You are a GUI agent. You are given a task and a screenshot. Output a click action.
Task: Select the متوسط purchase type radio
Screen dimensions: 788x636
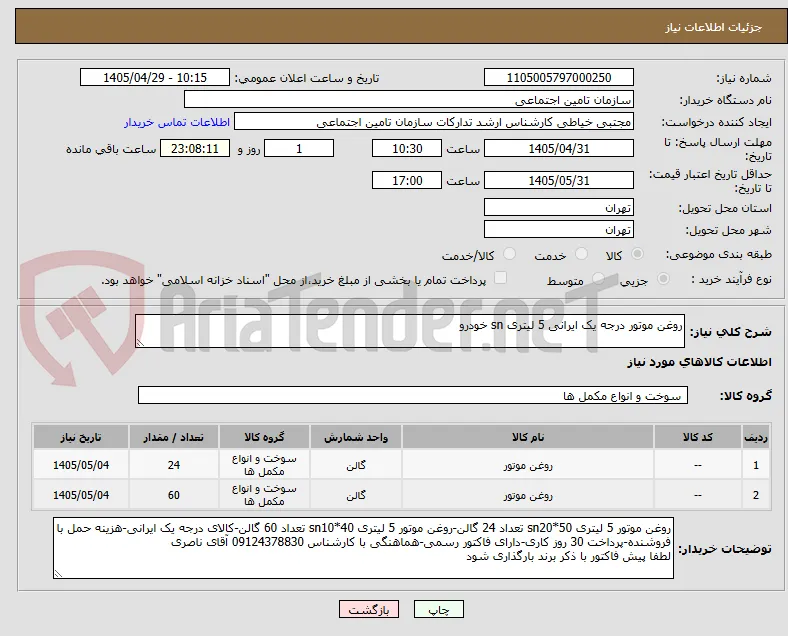tap(598, 278)
